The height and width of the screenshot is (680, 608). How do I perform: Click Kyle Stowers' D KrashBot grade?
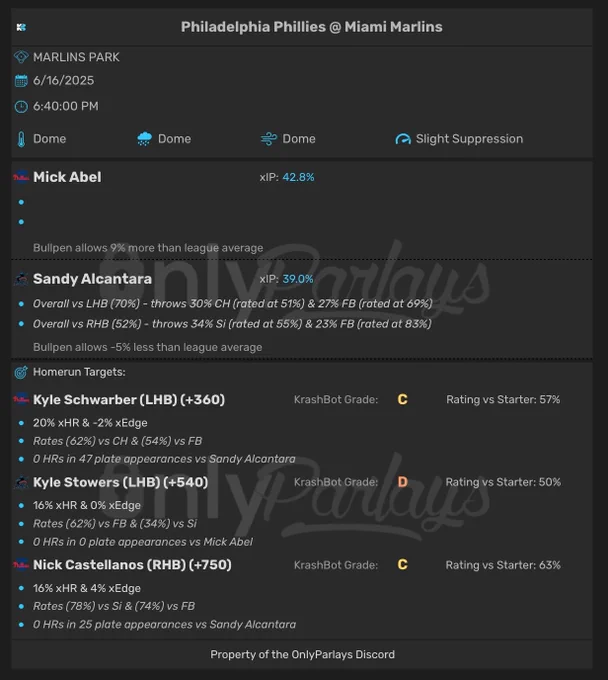(402, 482)
